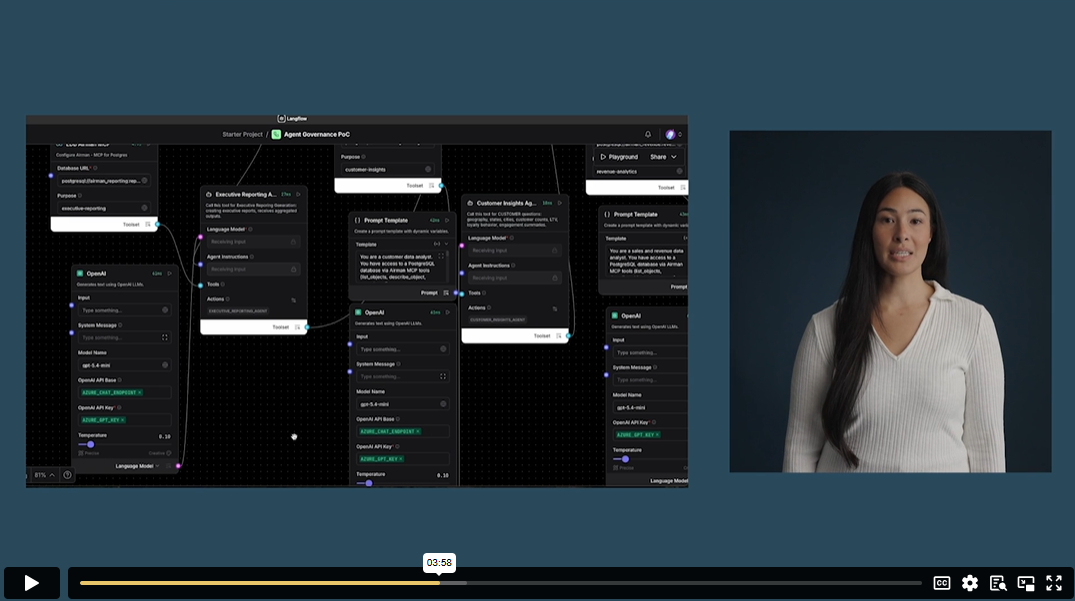Click Actions edit icon on Customer Insights Agent

tap(555, 309)
